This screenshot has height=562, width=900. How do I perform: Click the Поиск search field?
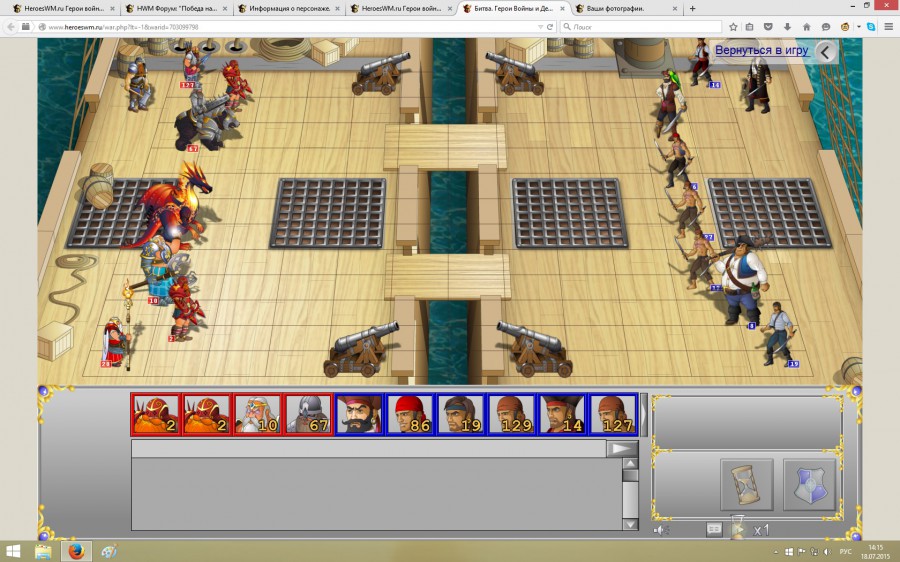pyautogui.click(x=641, y=27)
